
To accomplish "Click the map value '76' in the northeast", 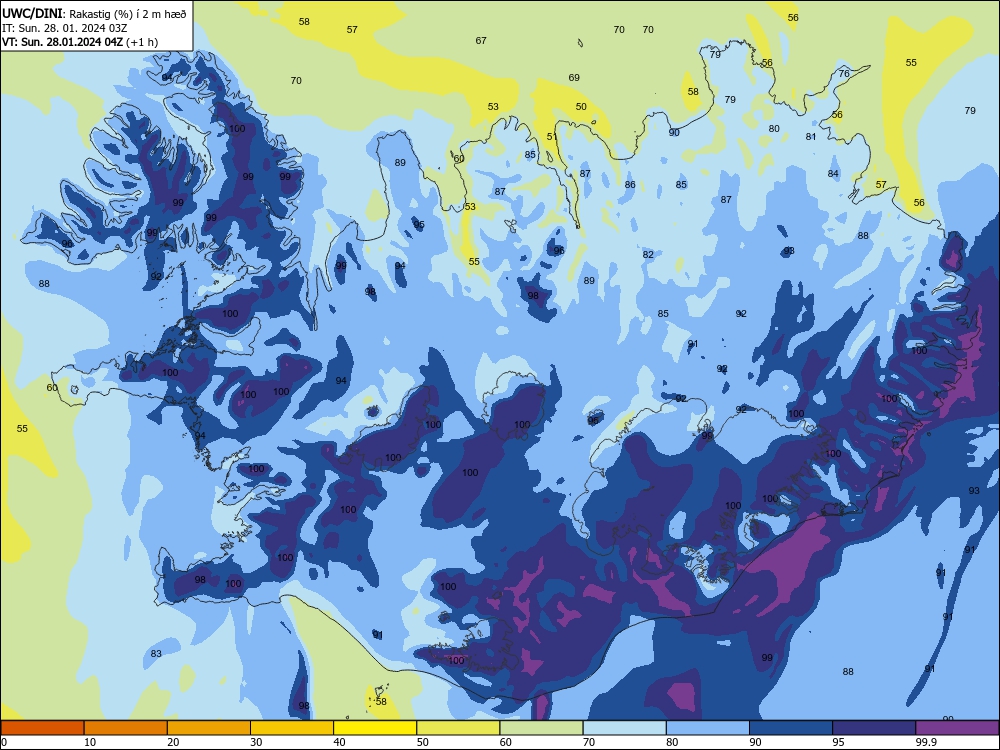I will click(x=844, y=74).
